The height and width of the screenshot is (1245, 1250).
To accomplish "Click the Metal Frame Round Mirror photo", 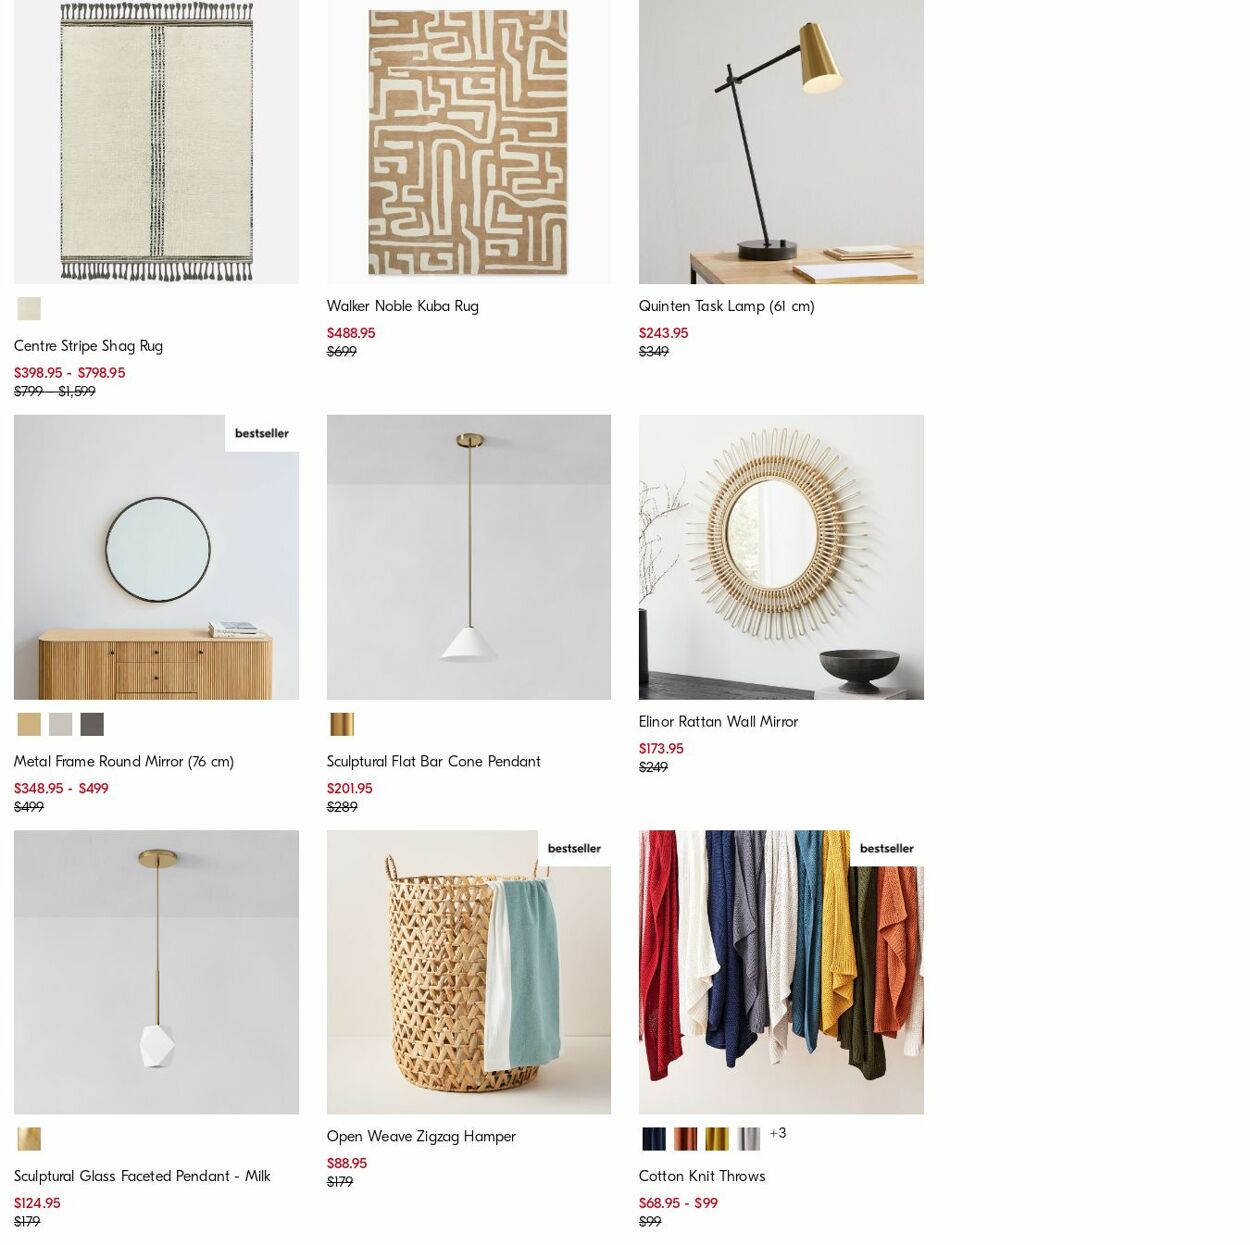I will click(156, 557).
